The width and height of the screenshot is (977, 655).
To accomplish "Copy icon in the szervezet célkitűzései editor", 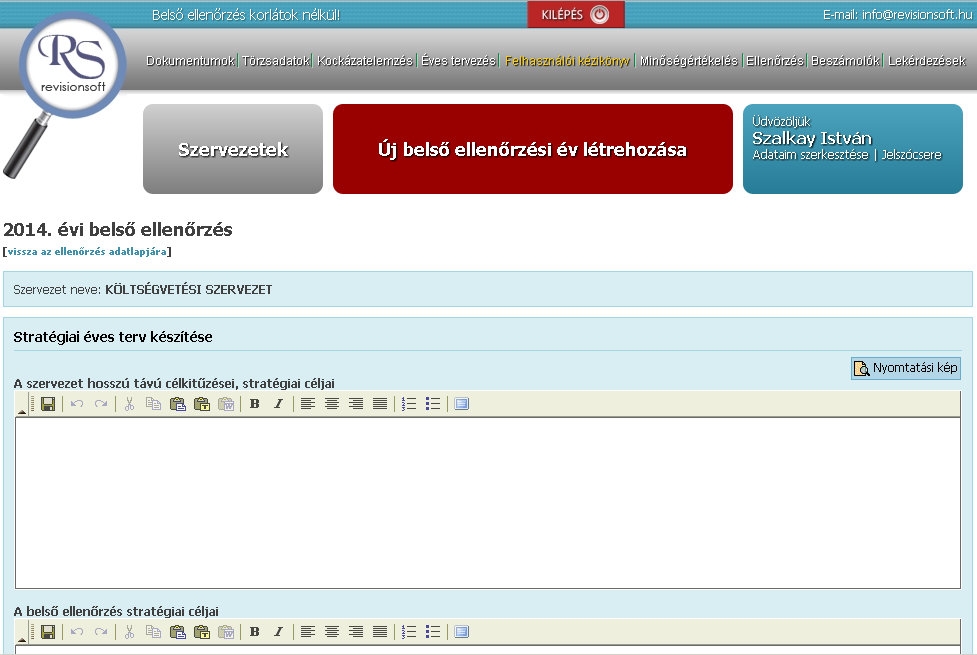I will click(153, 404).
